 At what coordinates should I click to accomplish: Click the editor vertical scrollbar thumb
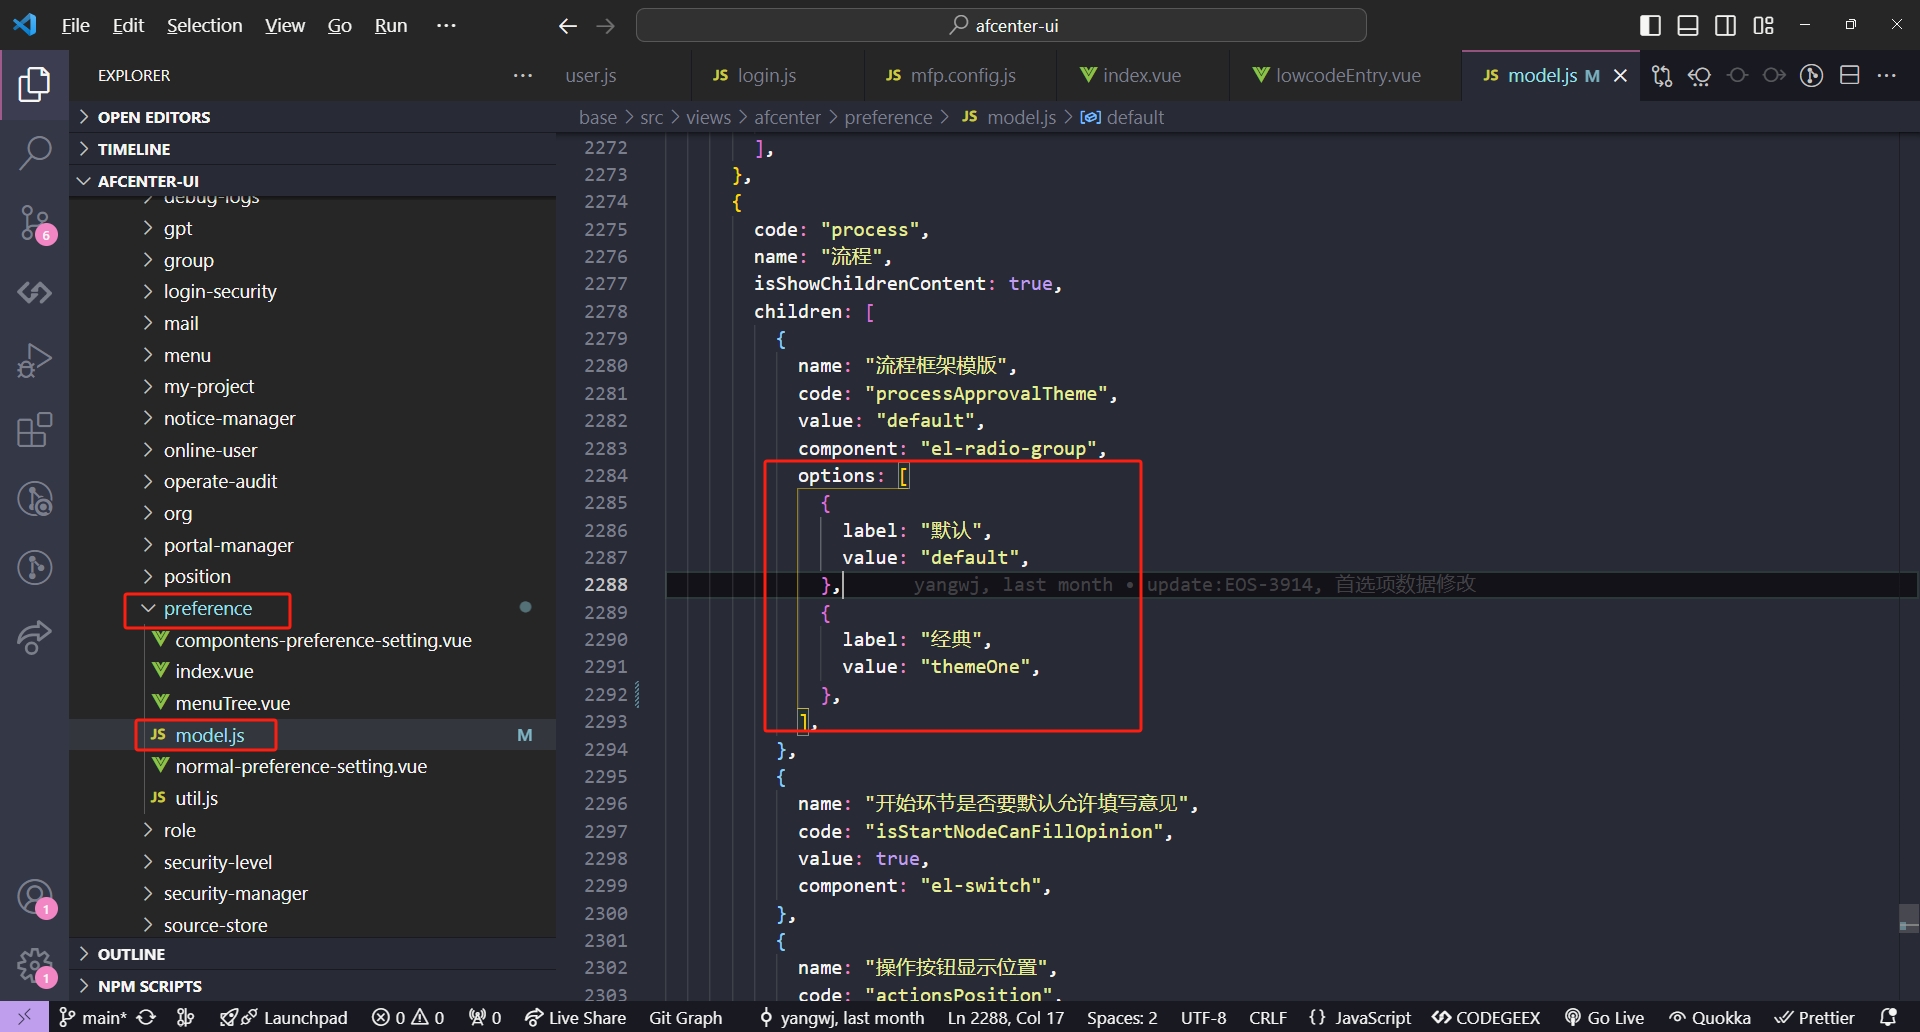click(x=1908, y=918)
